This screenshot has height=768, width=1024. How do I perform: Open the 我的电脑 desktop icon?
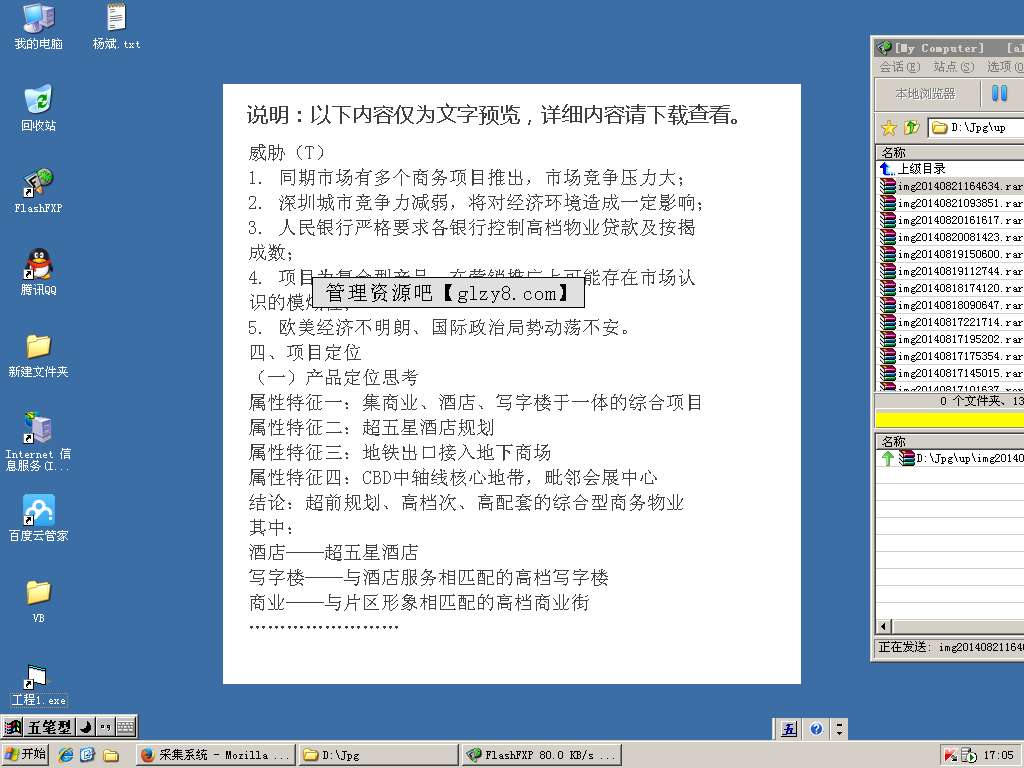coord(39,26)
